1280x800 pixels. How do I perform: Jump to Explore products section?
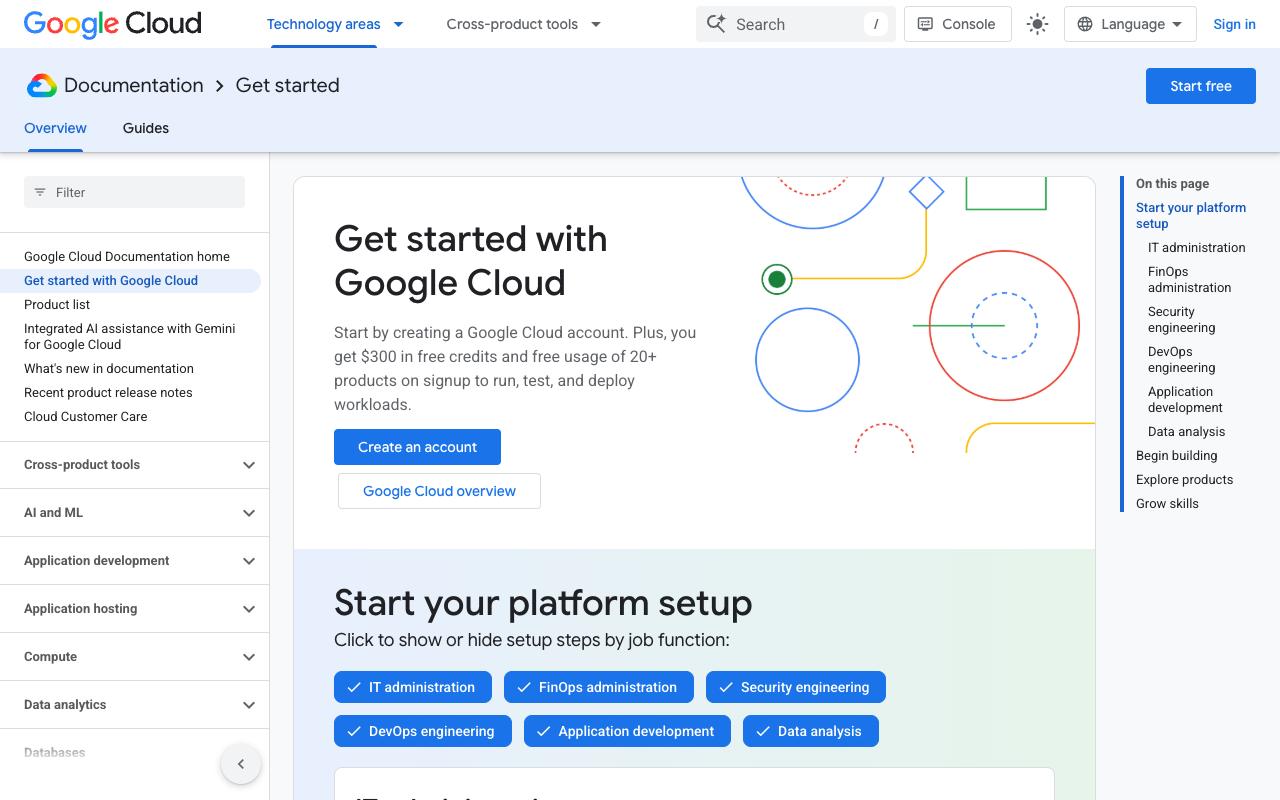tap(1185, 480)
